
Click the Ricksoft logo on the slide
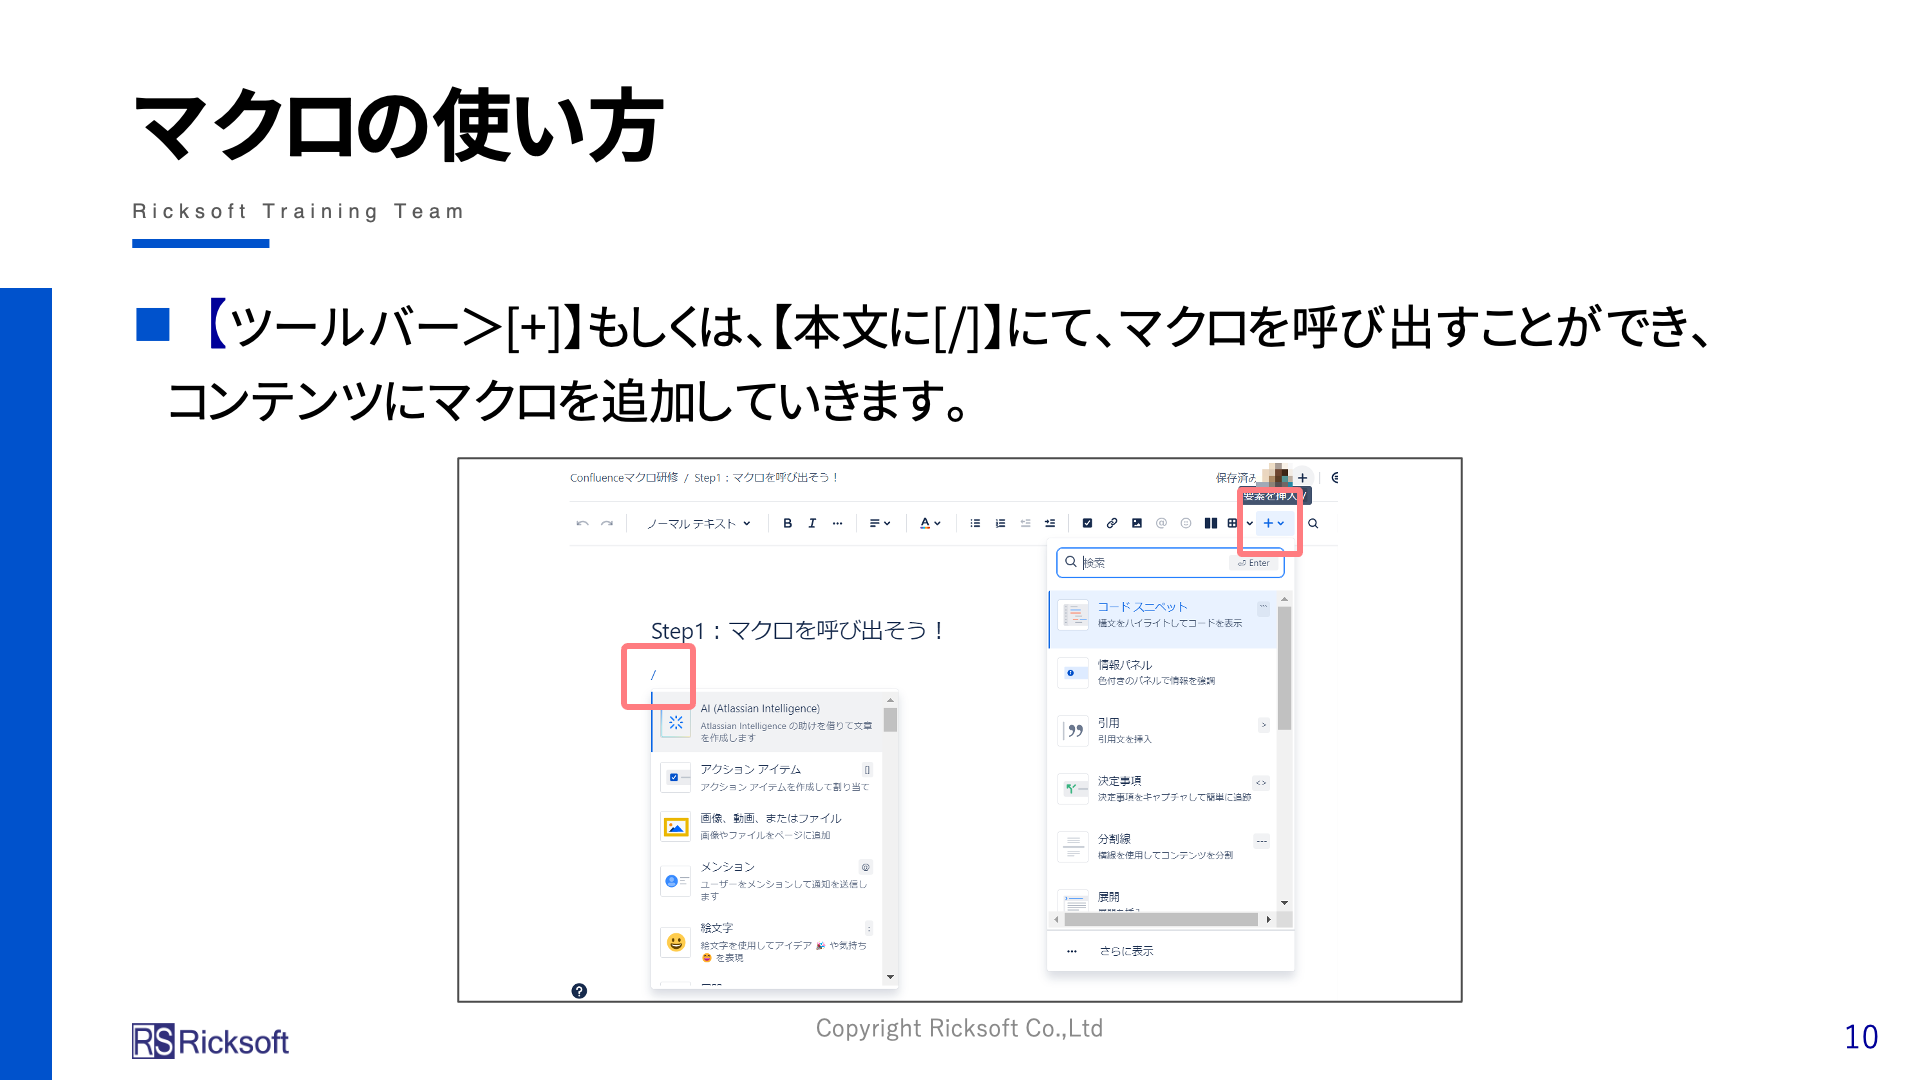pos(210,1042)
